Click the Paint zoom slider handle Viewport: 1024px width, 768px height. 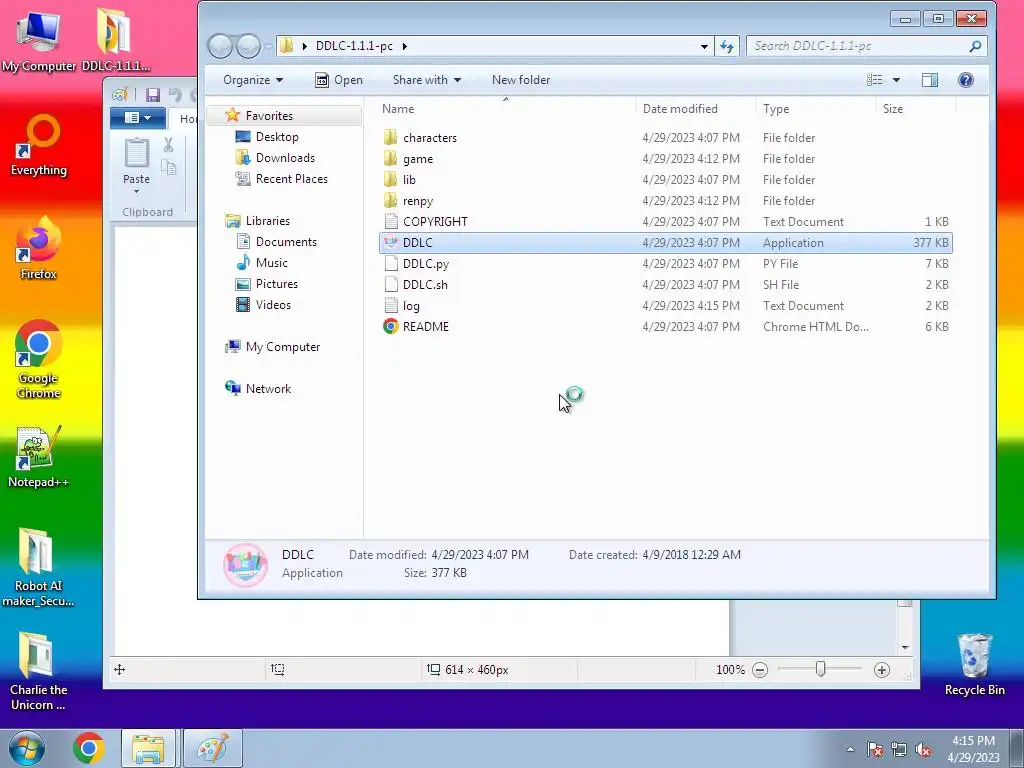pyautogui.click(x=821, y=669)
